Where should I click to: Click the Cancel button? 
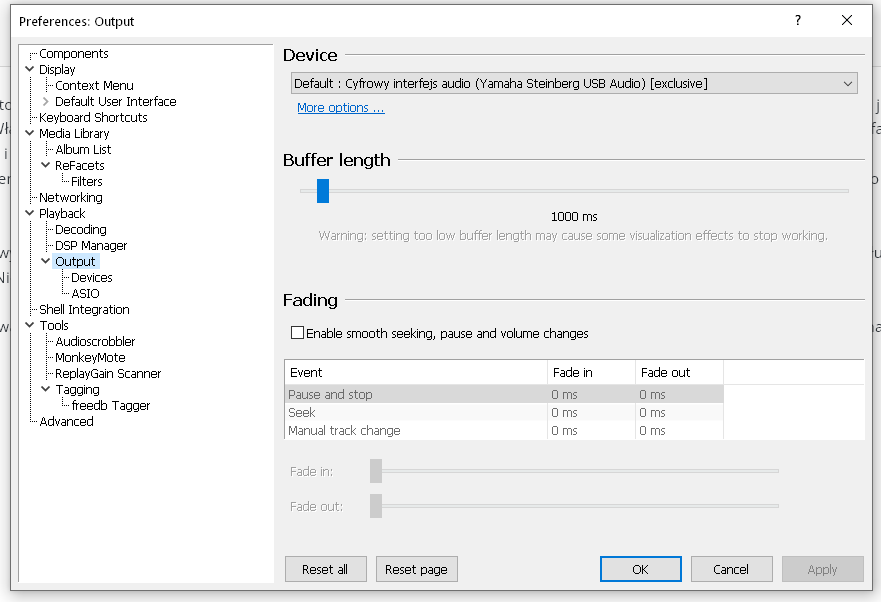731,569
